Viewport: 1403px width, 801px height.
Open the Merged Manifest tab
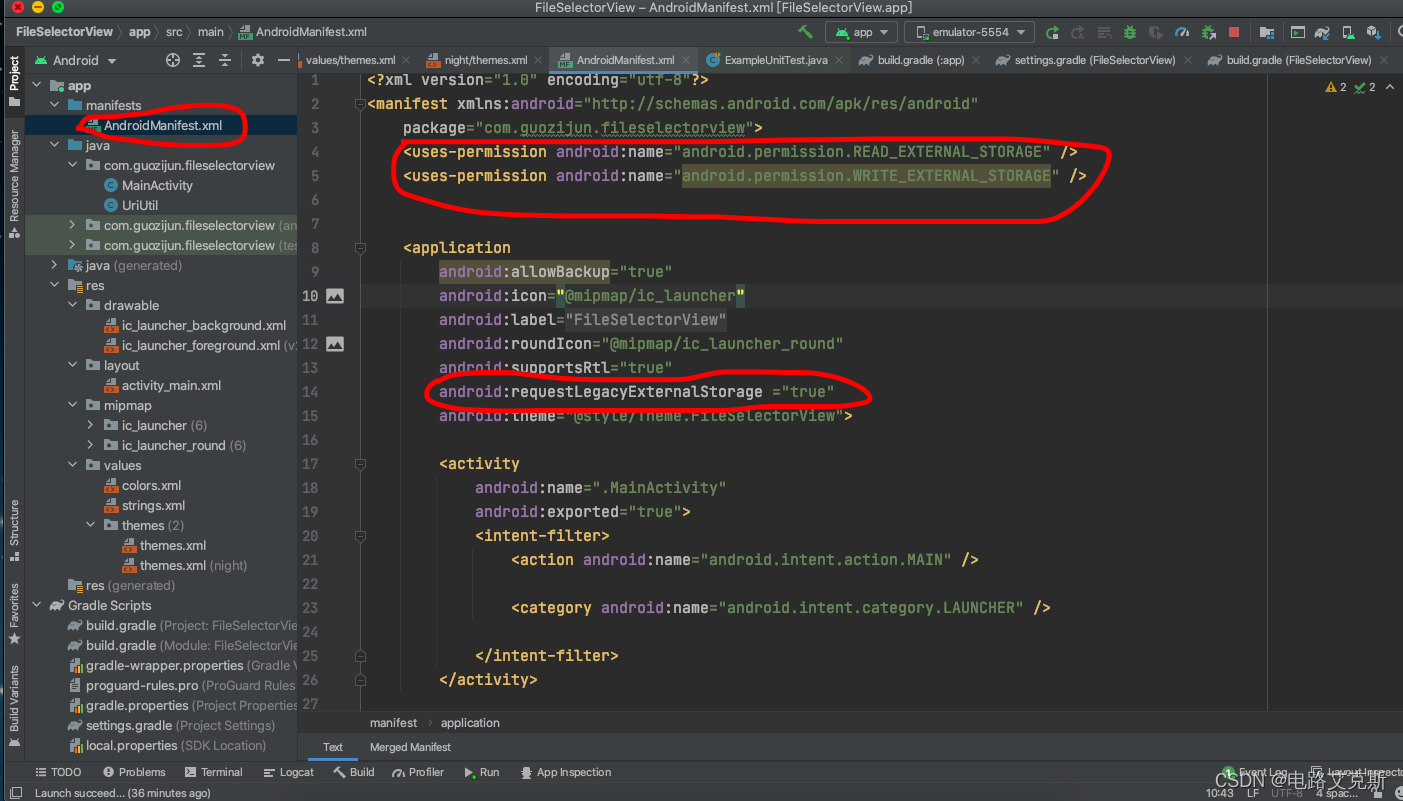[410, 747]
